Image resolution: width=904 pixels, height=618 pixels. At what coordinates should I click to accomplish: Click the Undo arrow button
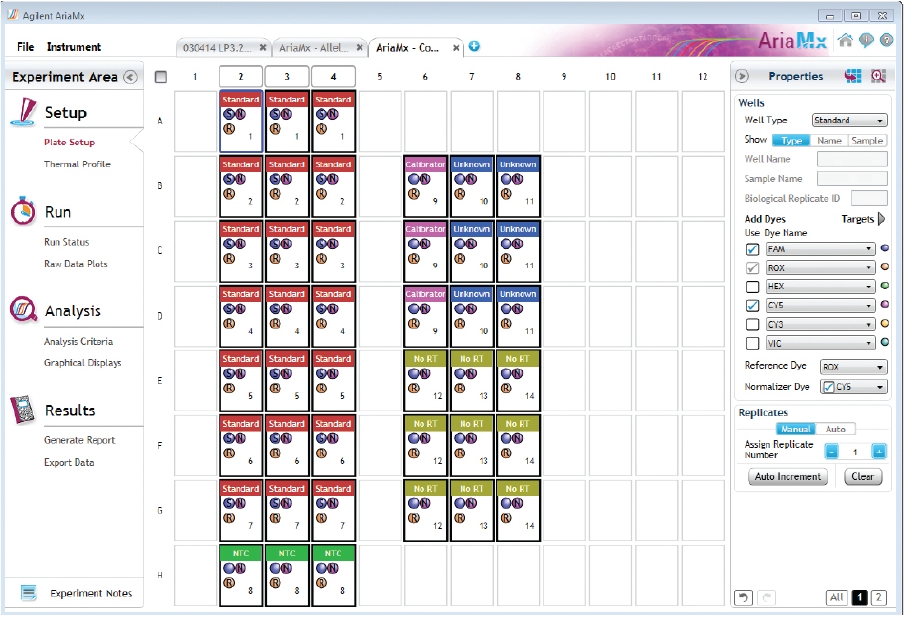tap(743, 597)
